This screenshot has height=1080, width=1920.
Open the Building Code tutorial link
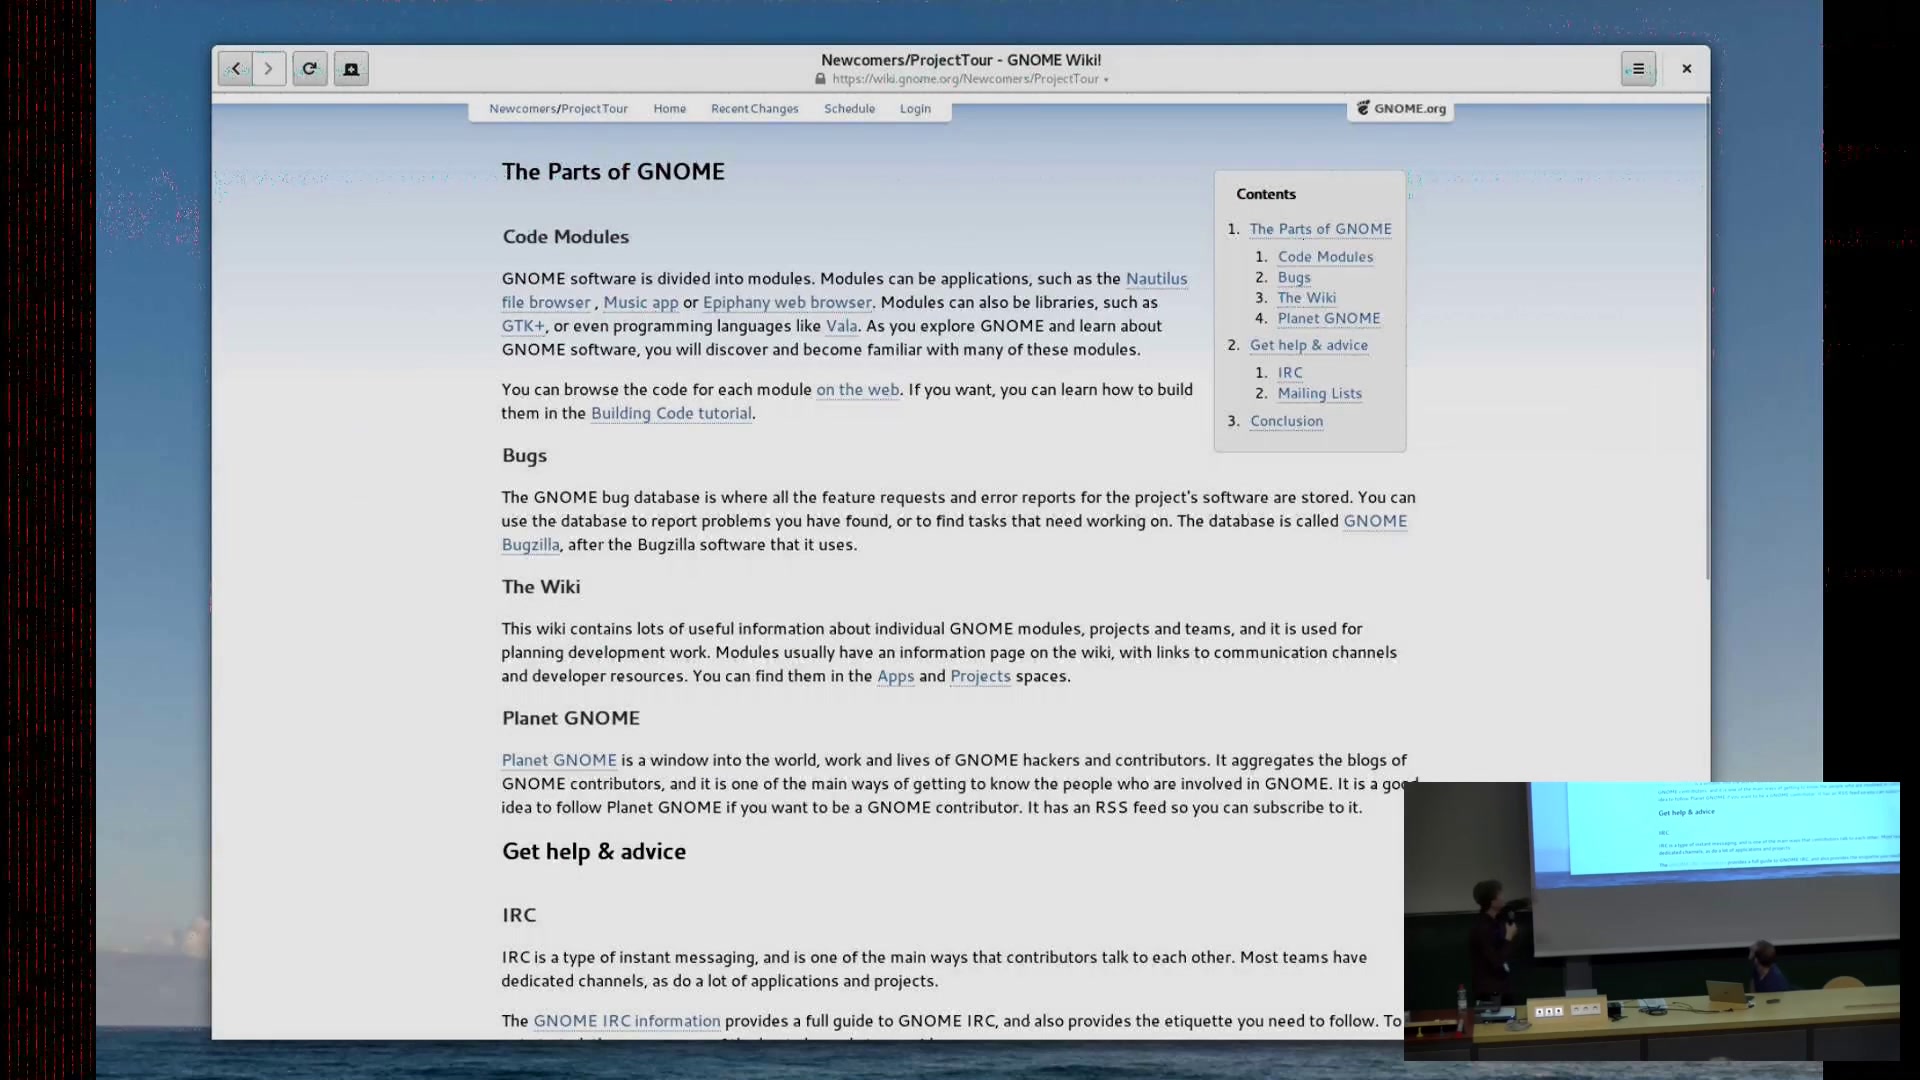tap(671, 413)
